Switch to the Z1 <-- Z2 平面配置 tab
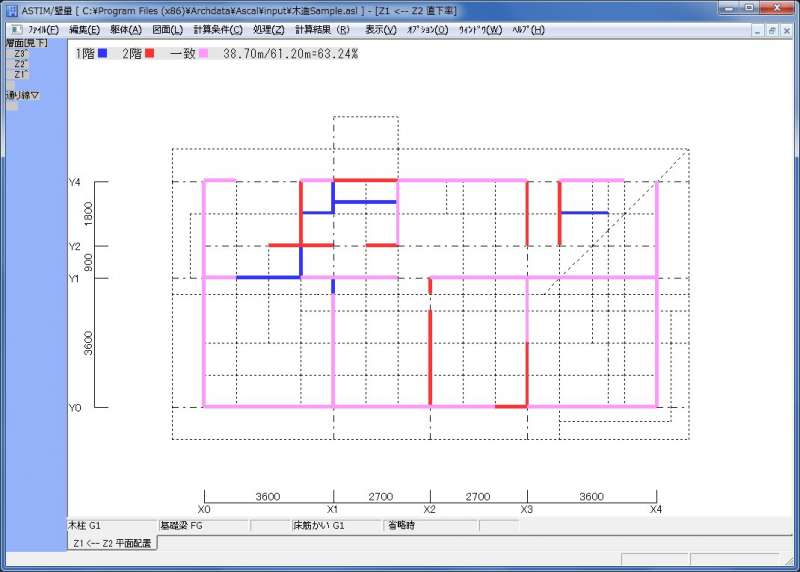 [112, 543]
